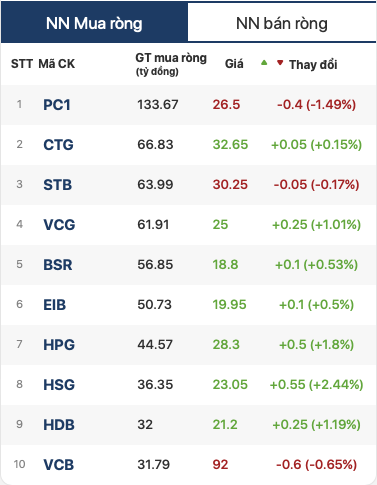Image resolution: width=377 pixels, height=485 pixels.
Task: Click the Mã CK column header
Action: pos(57,64)
